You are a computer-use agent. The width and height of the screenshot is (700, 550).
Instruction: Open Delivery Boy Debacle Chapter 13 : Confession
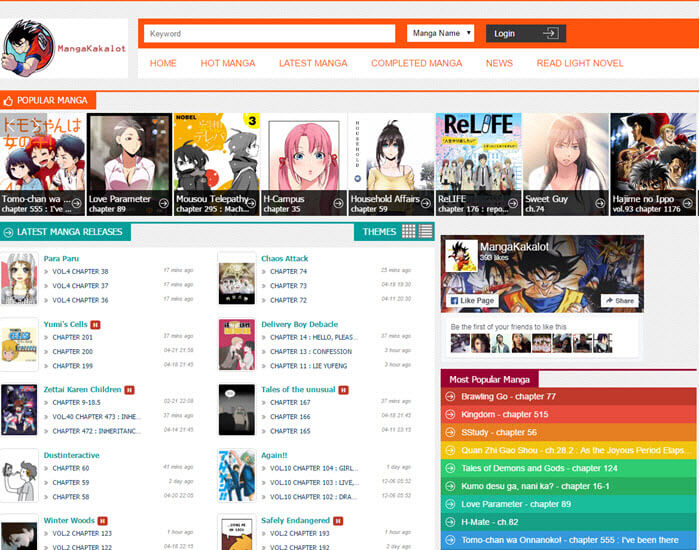(x=311, y=352)
